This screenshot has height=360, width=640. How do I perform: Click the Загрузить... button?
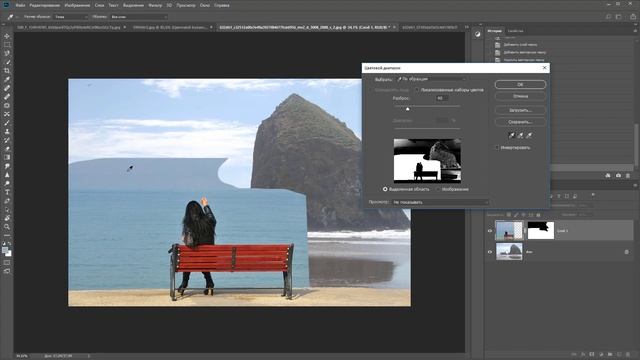520,110
